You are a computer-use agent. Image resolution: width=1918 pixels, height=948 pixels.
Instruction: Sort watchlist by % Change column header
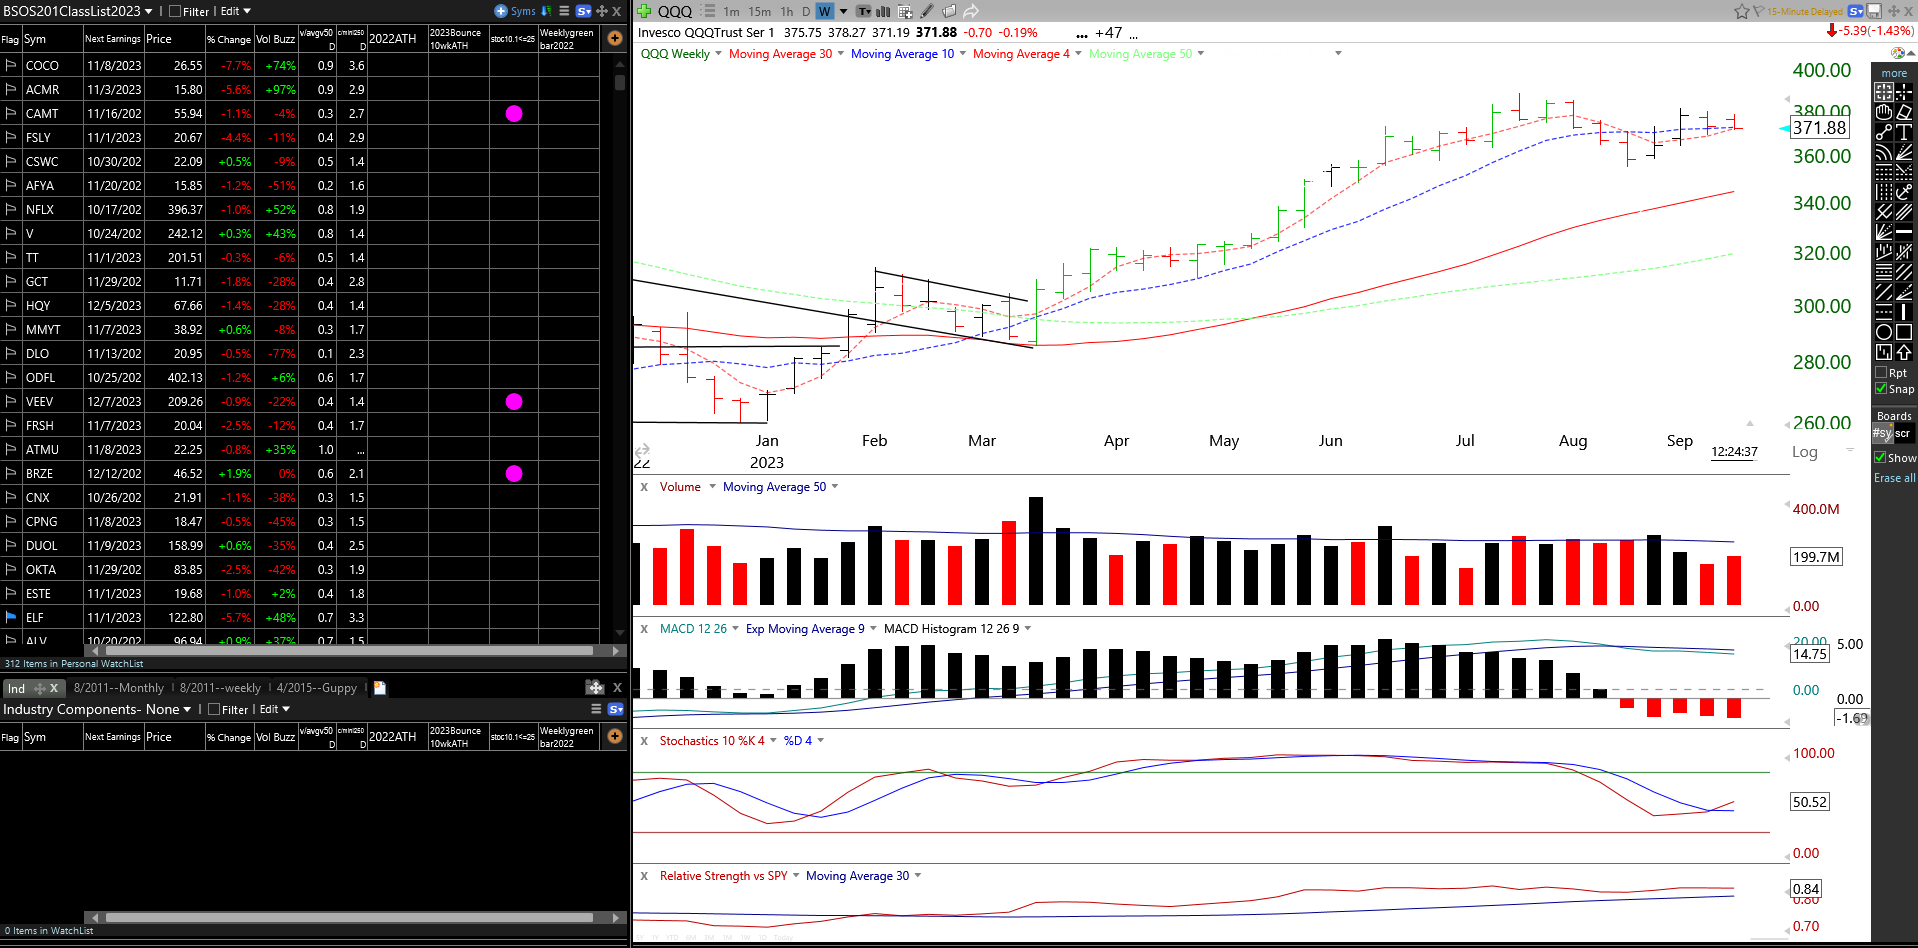[x=229, y=39]
